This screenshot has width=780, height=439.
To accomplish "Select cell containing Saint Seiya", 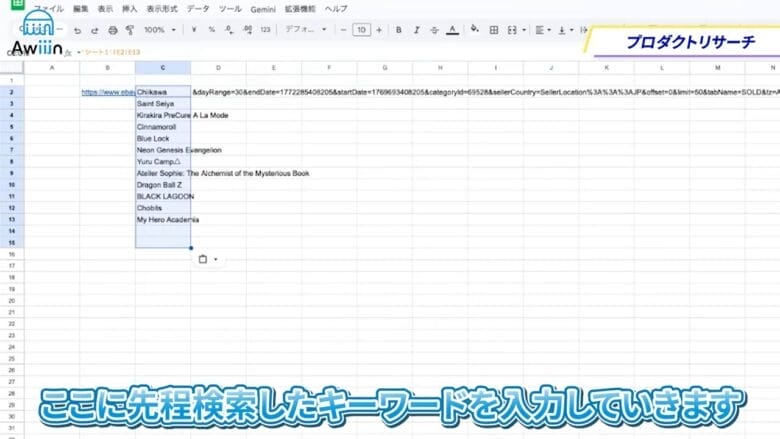I will [163, 103].
